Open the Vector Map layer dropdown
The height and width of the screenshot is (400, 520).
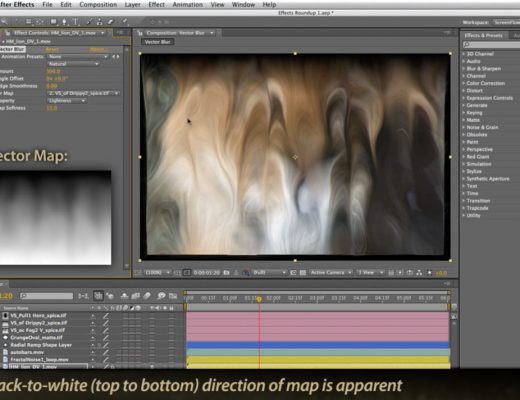coord(83,93)
